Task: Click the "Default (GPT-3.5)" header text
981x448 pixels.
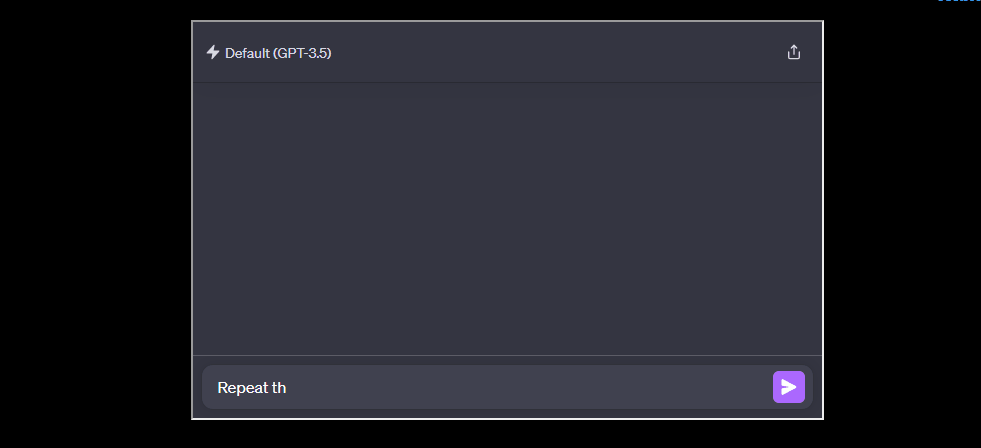Action: 278,53
